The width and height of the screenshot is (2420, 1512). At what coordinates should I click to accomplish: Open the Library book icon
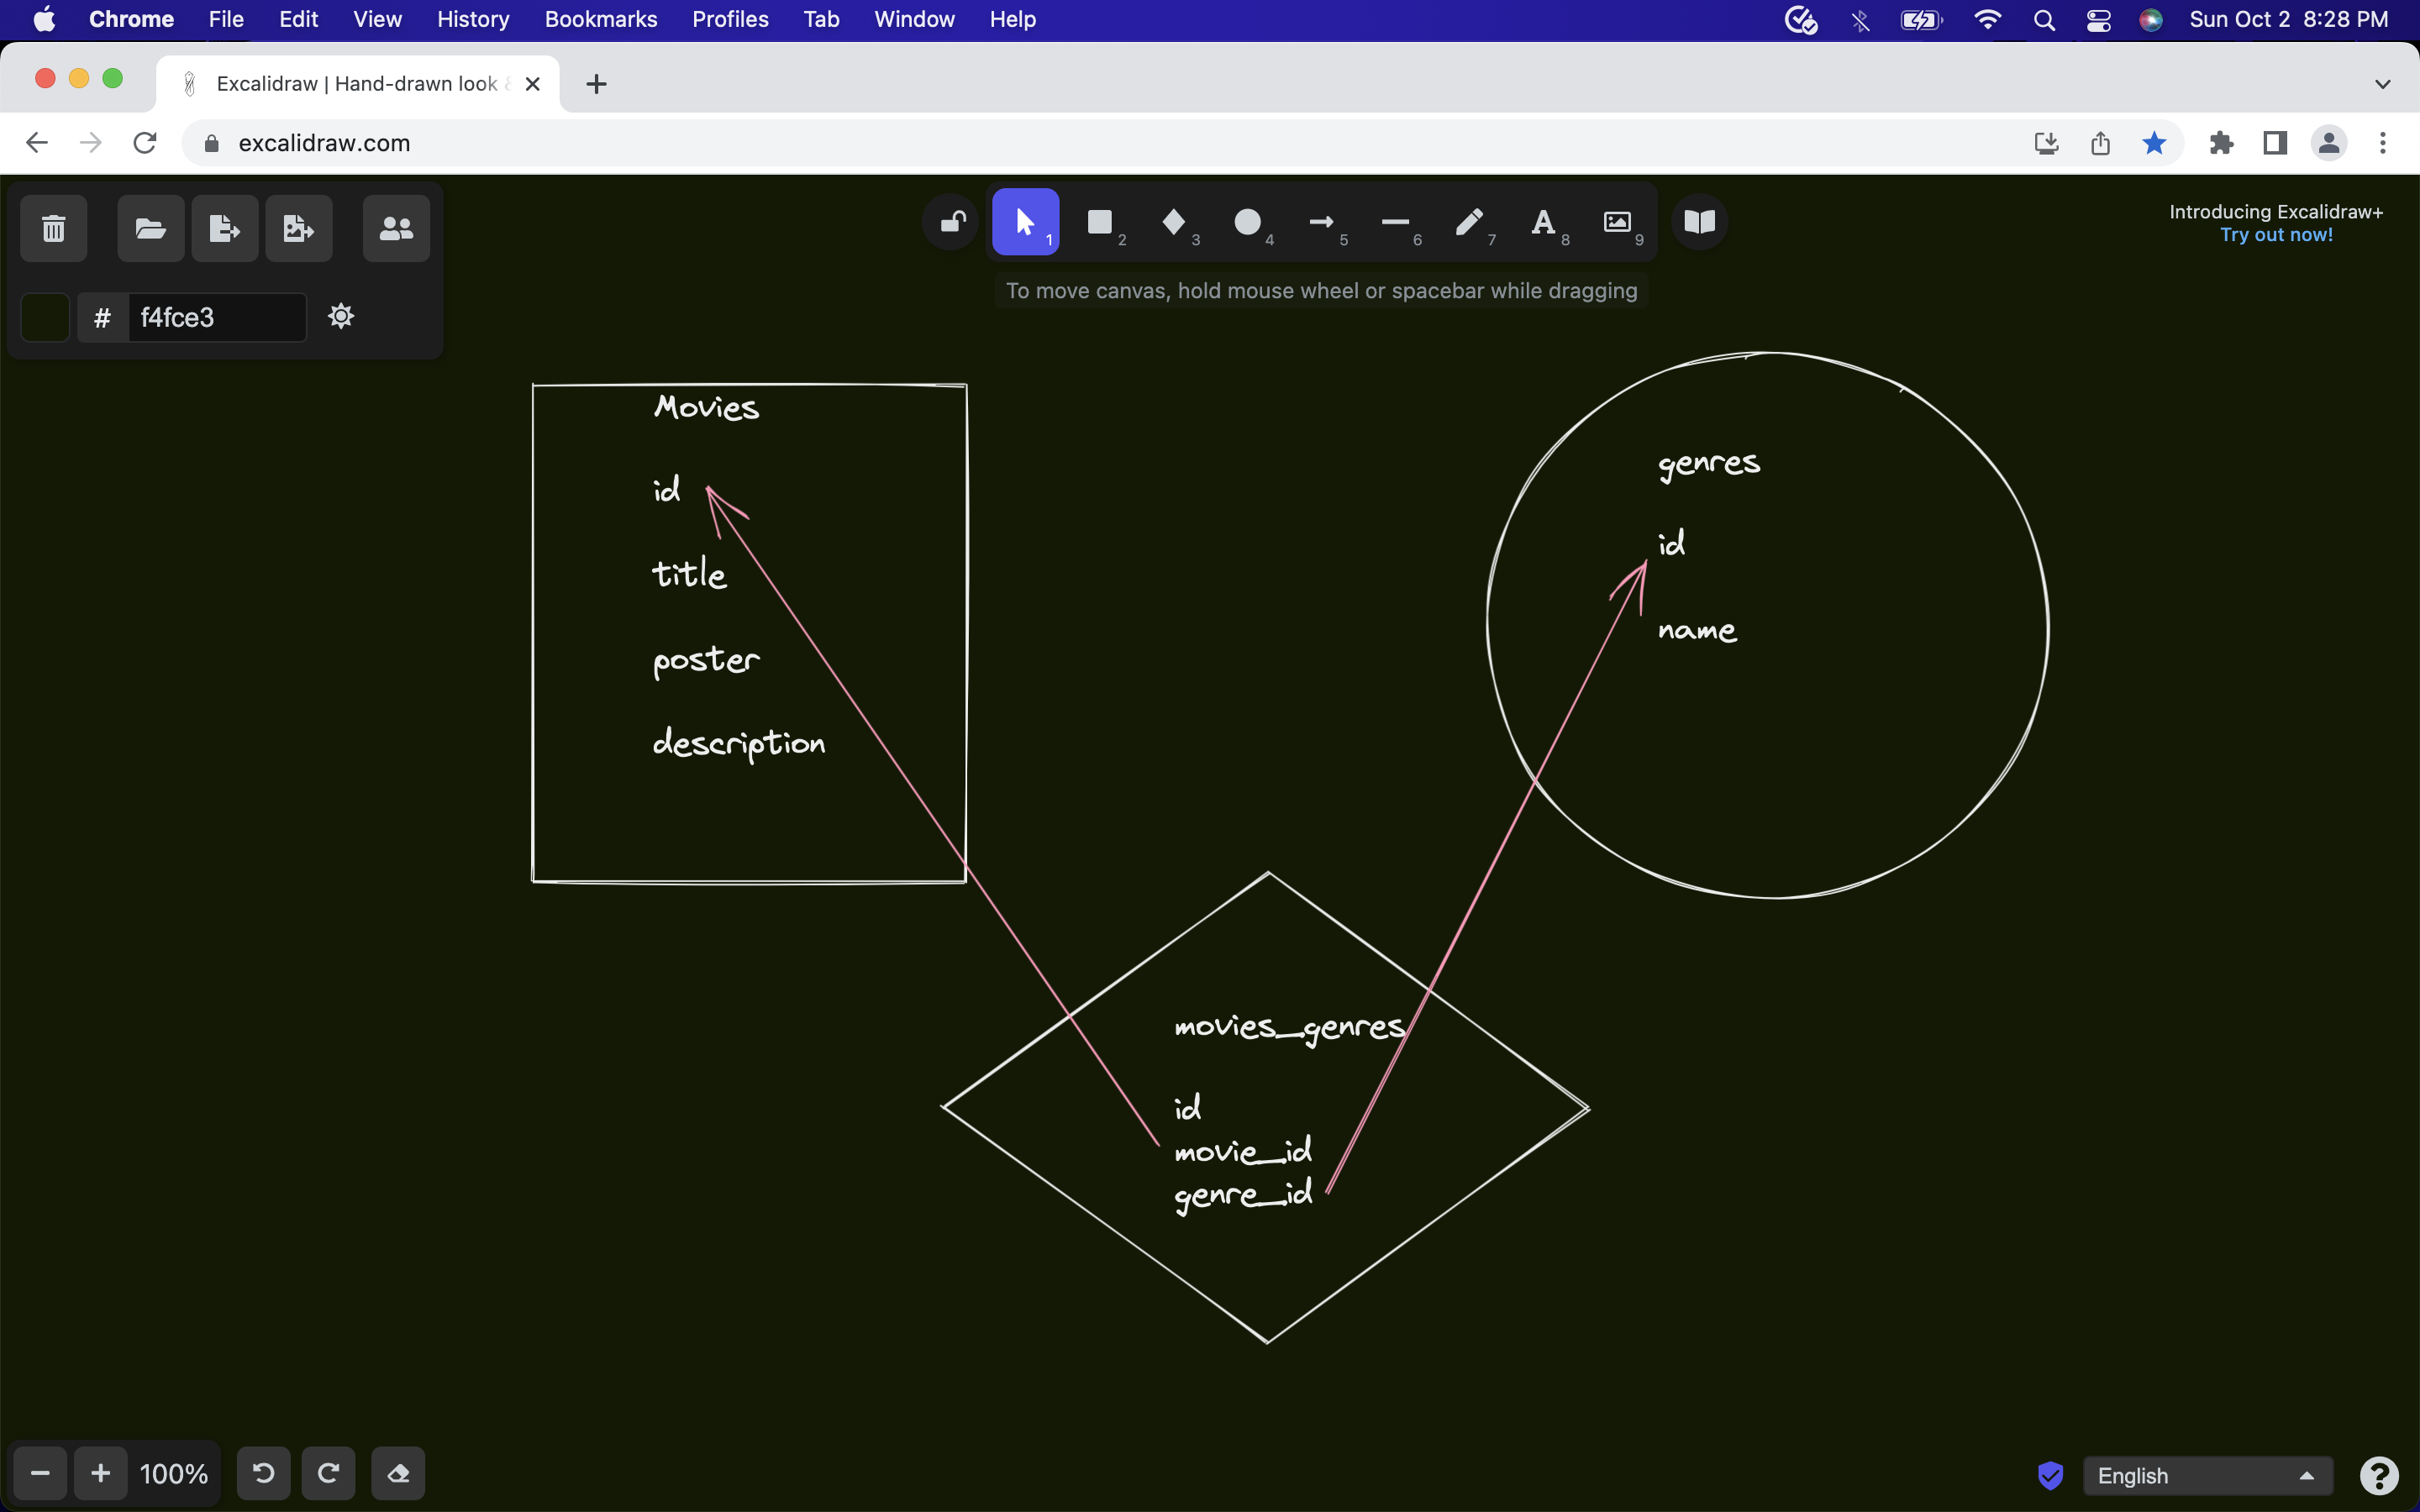point(1700,222)
